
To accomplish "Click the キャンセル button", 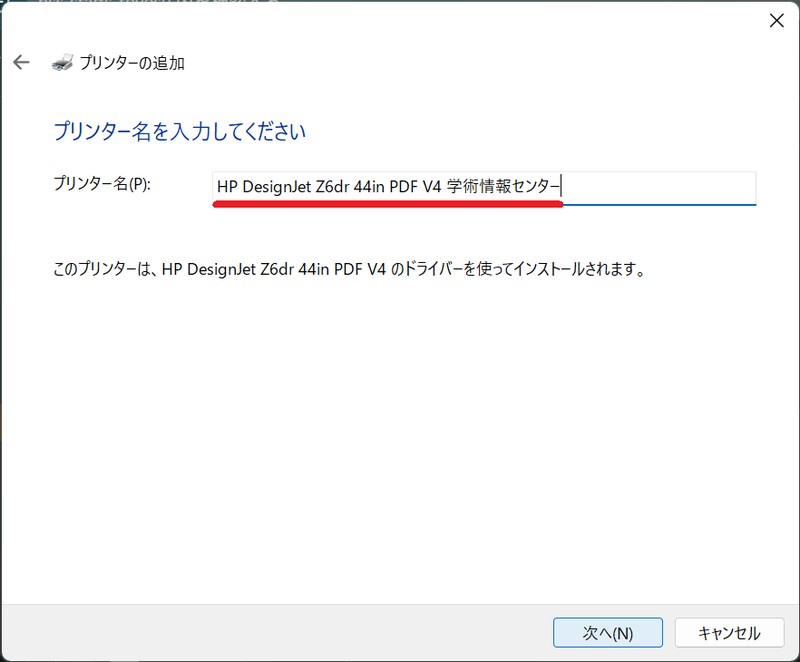I will [x=729, y=632].
